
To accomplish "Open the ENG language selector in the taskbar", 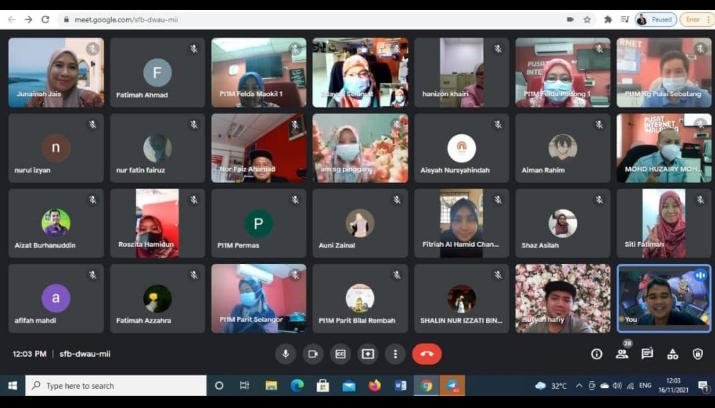I will pos(646,386).
